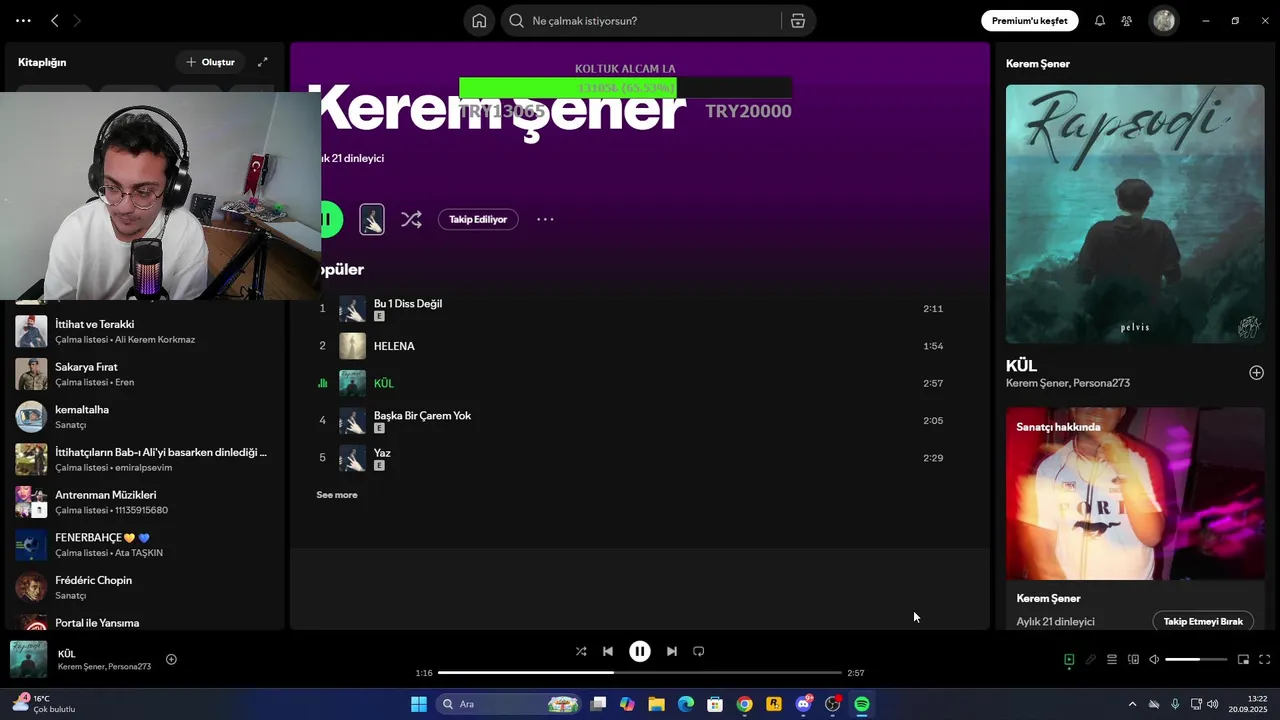Image resolution: width=1280 pixels, height=720 pixels.
Task: Click Windows taskbar search box Ara
Action: coord(510,704)
